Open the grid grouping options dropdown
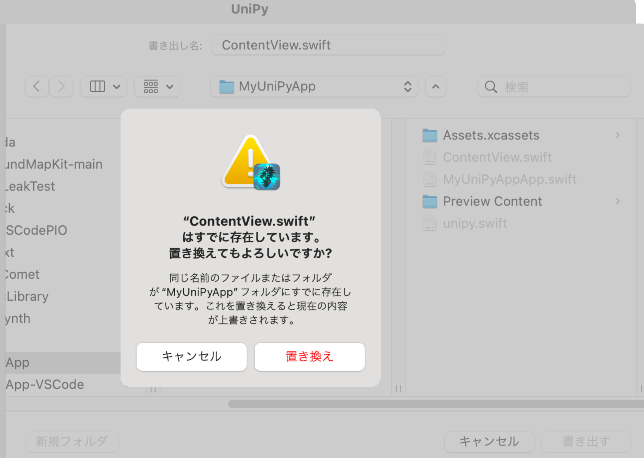Screen dimensions: 644x458 click(157, 87)
